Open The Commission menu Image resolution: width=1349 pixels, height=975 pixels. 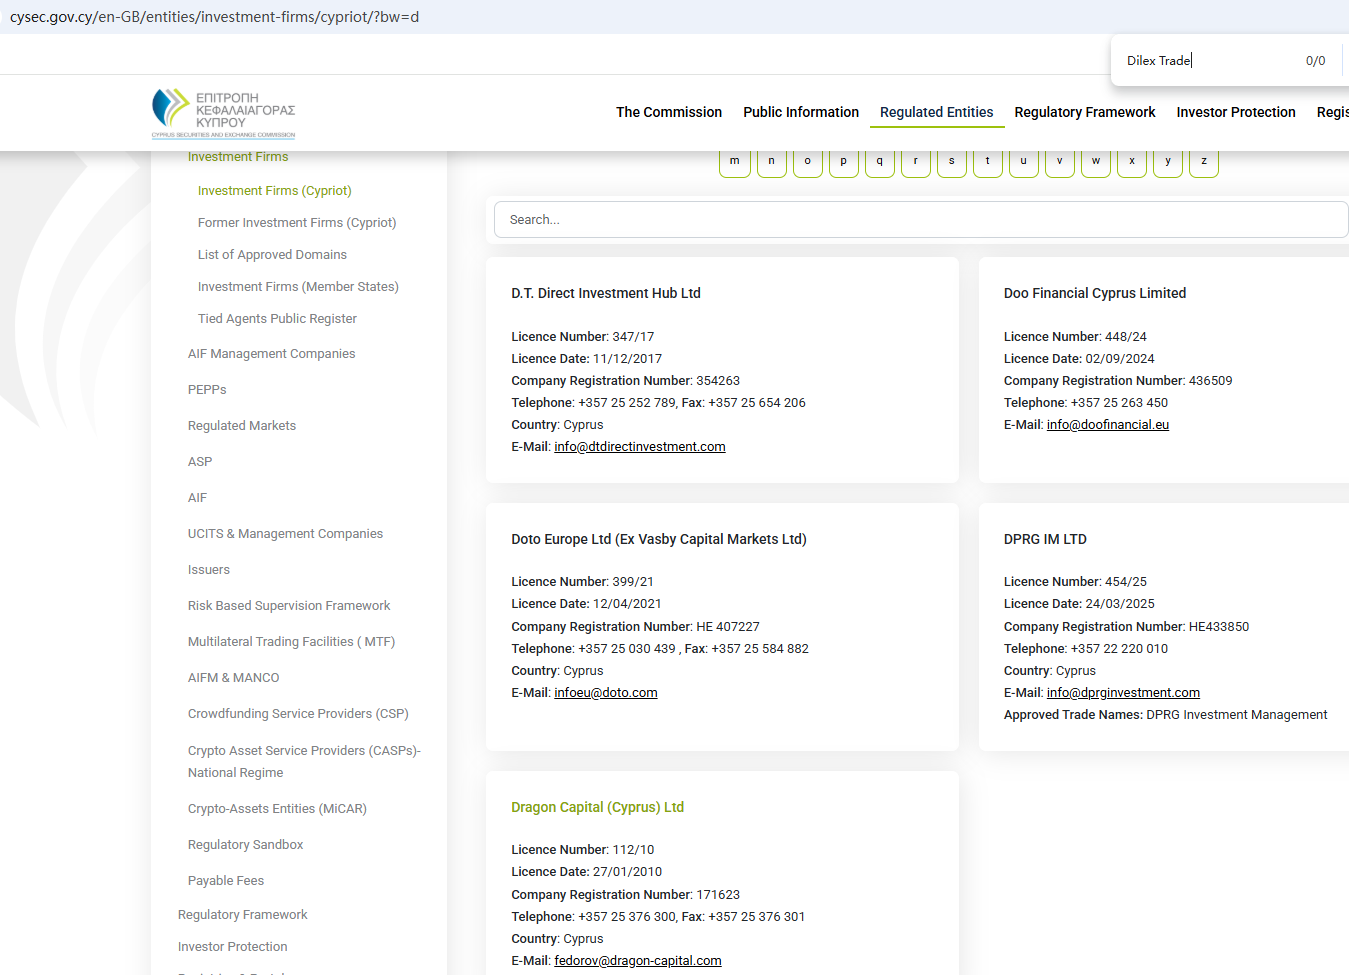(x=668, y=112)
